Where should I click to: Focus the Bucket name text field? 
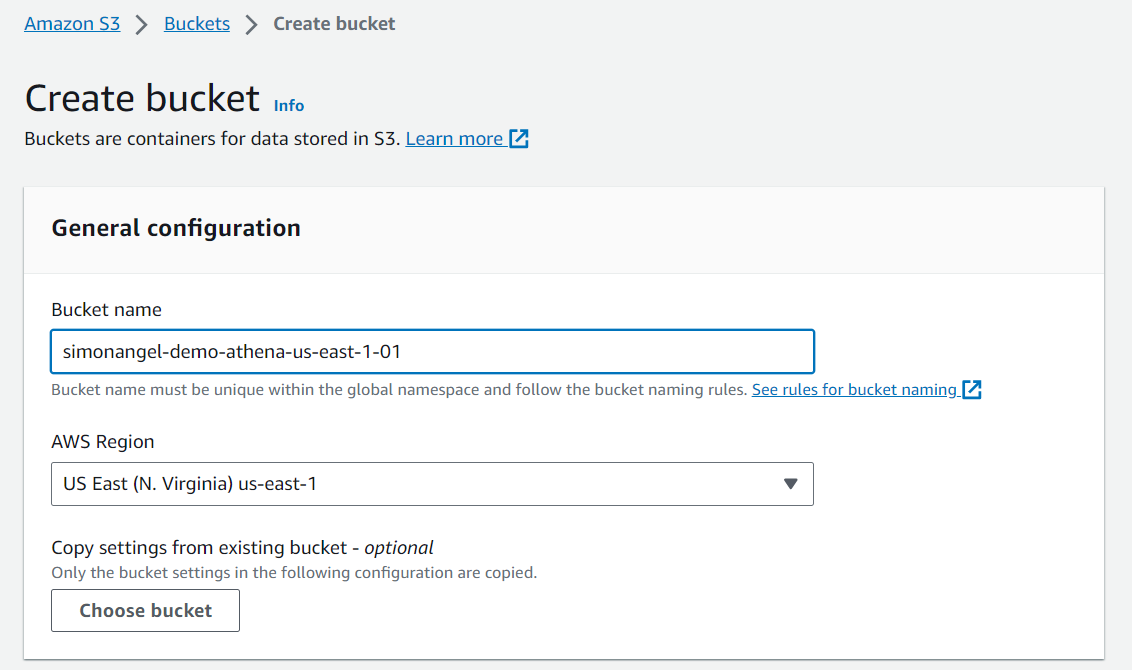[x=432, y=352]
